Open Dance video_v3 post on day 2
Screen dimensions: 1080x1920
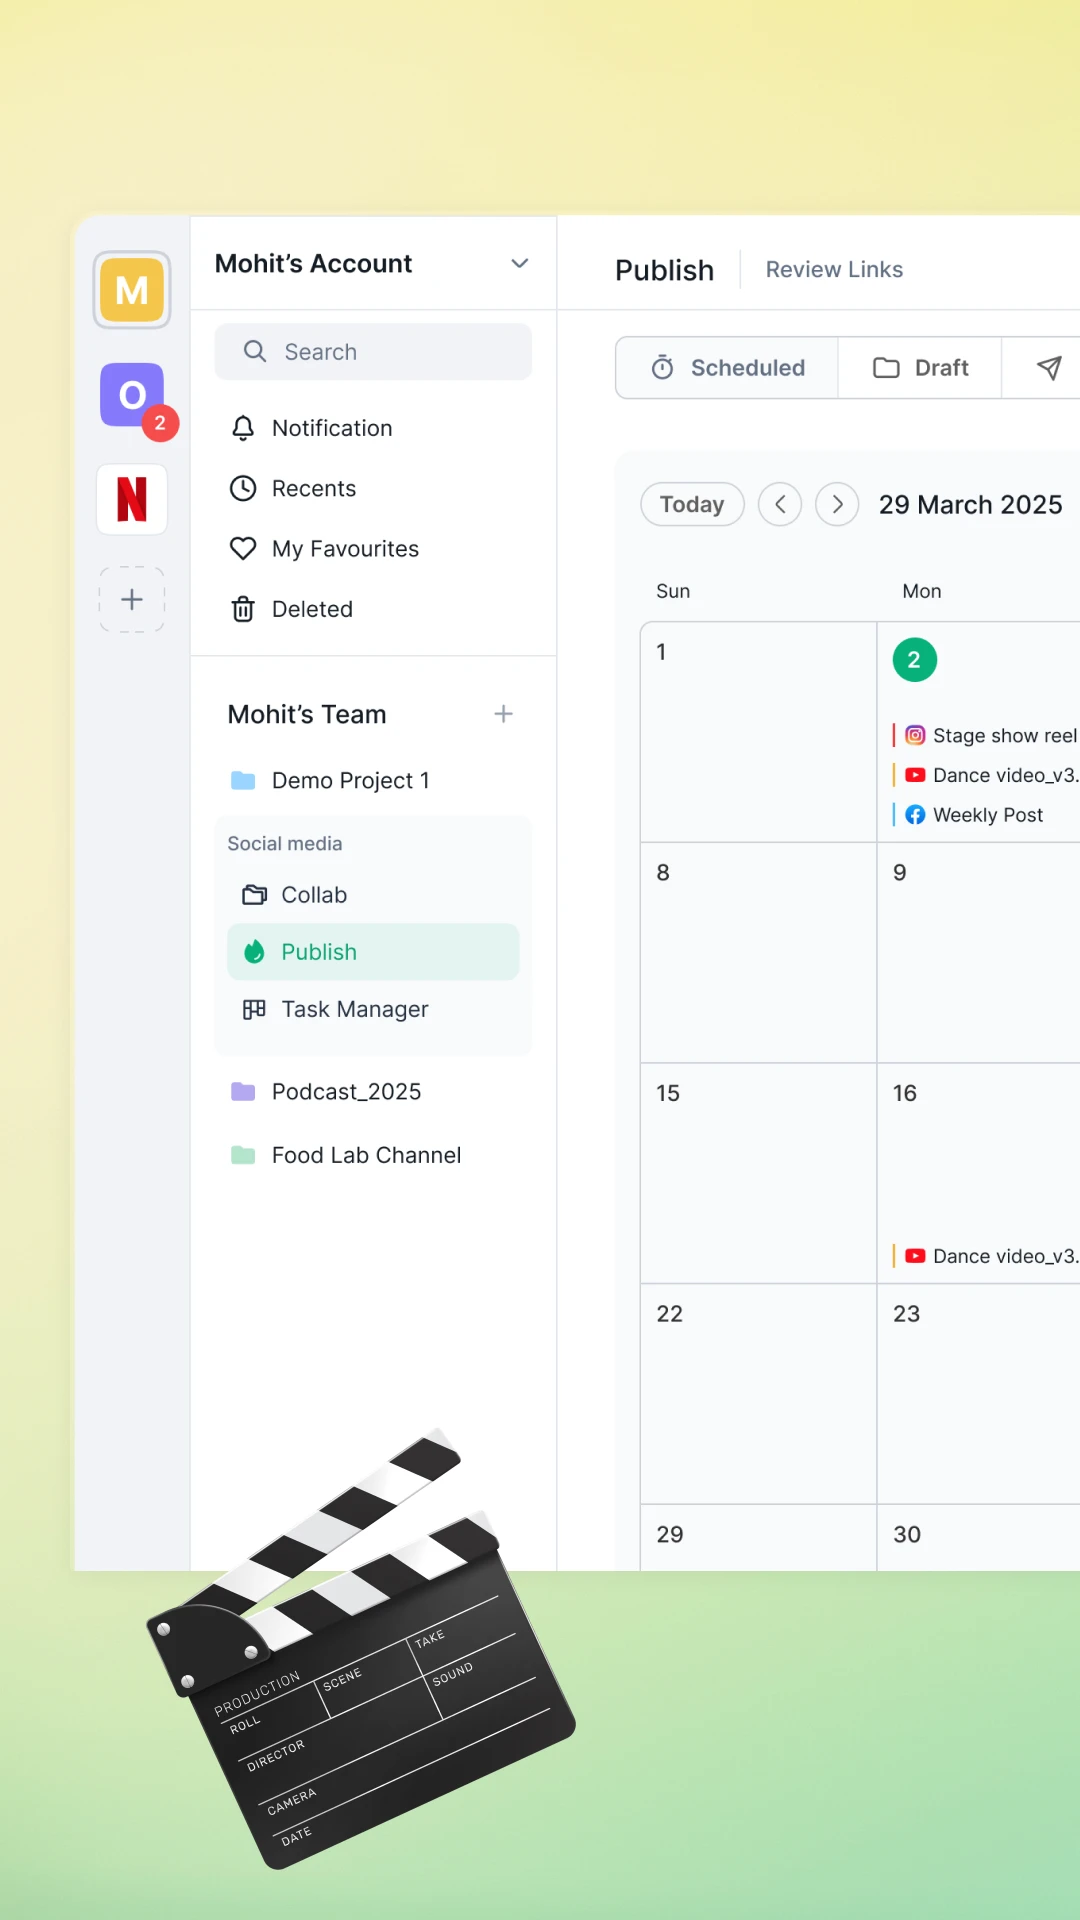pyautogui.click(x=986, y=776)
